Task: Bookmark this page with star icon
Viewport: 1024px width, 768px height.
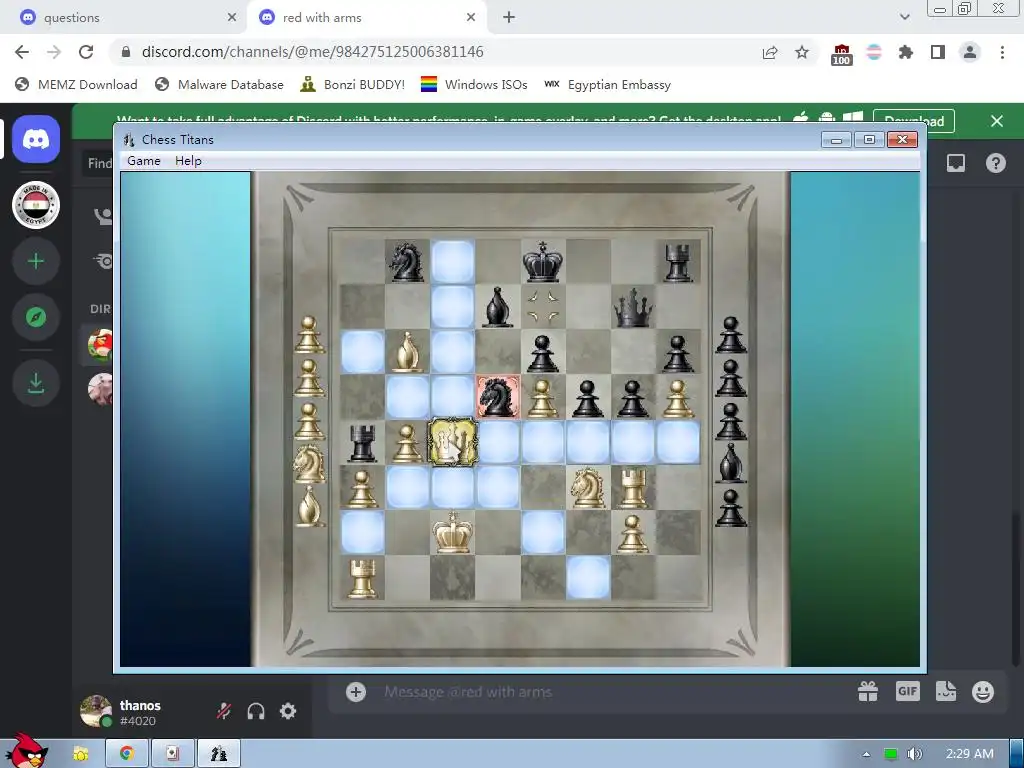Action: [802, 52]
